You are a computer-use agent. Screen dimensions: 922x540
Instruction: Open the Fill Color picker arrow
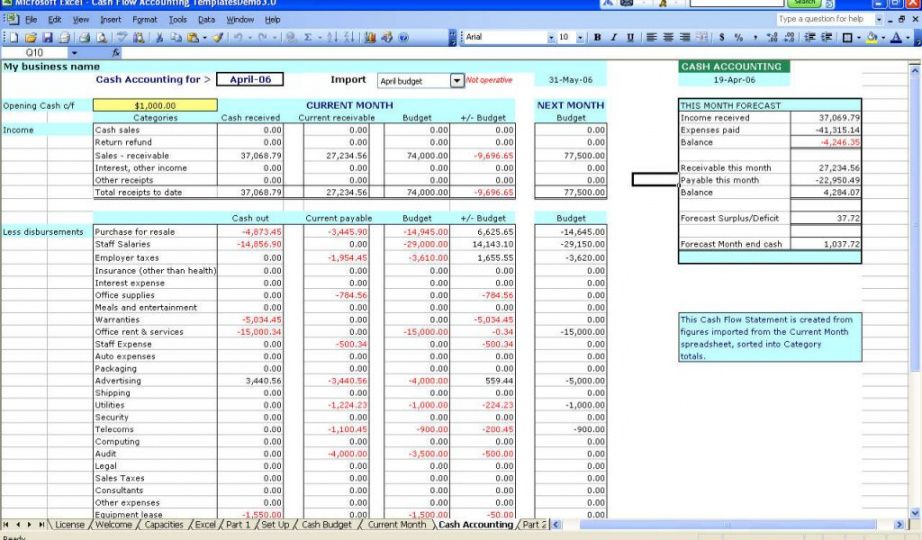[x=882, y=37]
